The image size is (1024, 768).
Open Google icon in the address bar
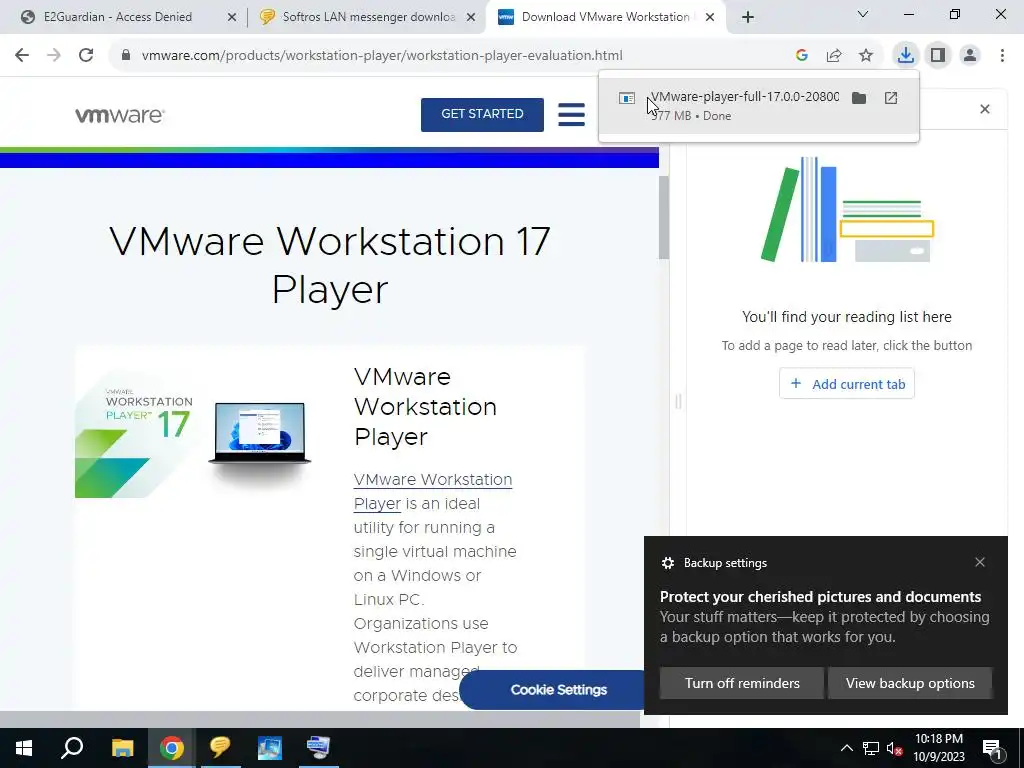pyautogui.click(x=801, y=56)
